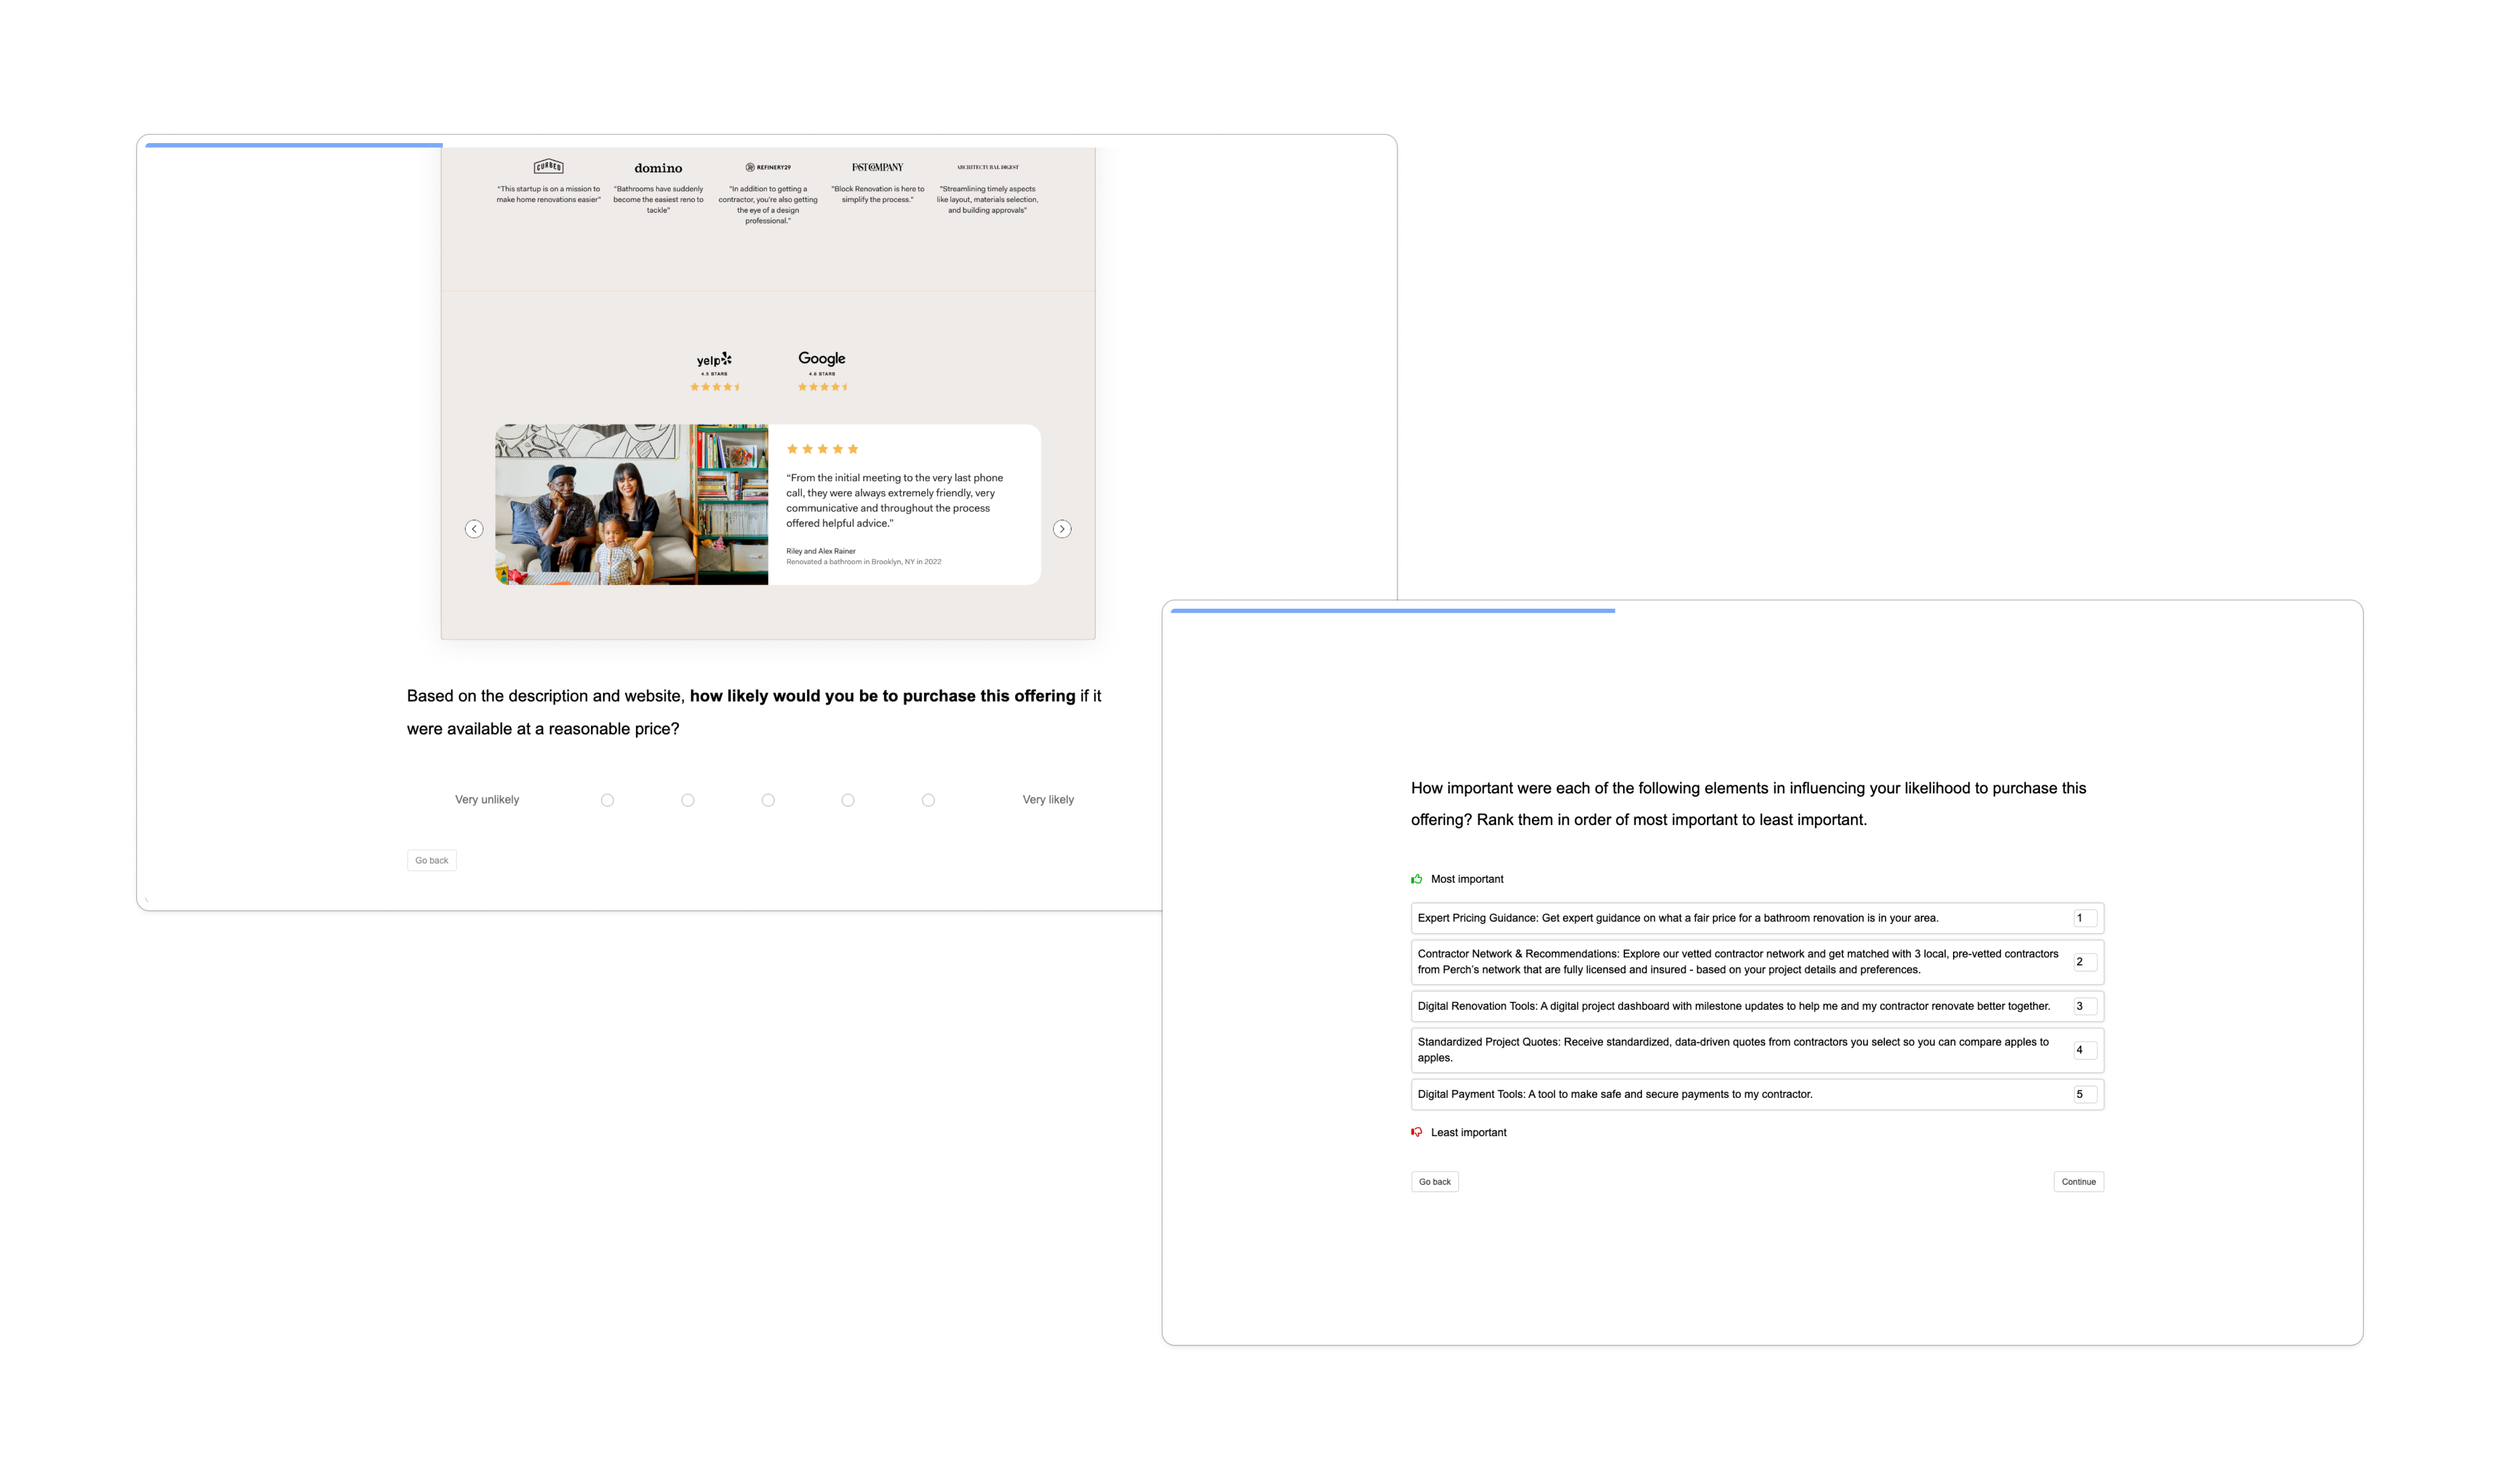Select the second likelihood radio option
This screenshot has width=2500, height=1484.
pyautogui.click(x=687, y=800)
